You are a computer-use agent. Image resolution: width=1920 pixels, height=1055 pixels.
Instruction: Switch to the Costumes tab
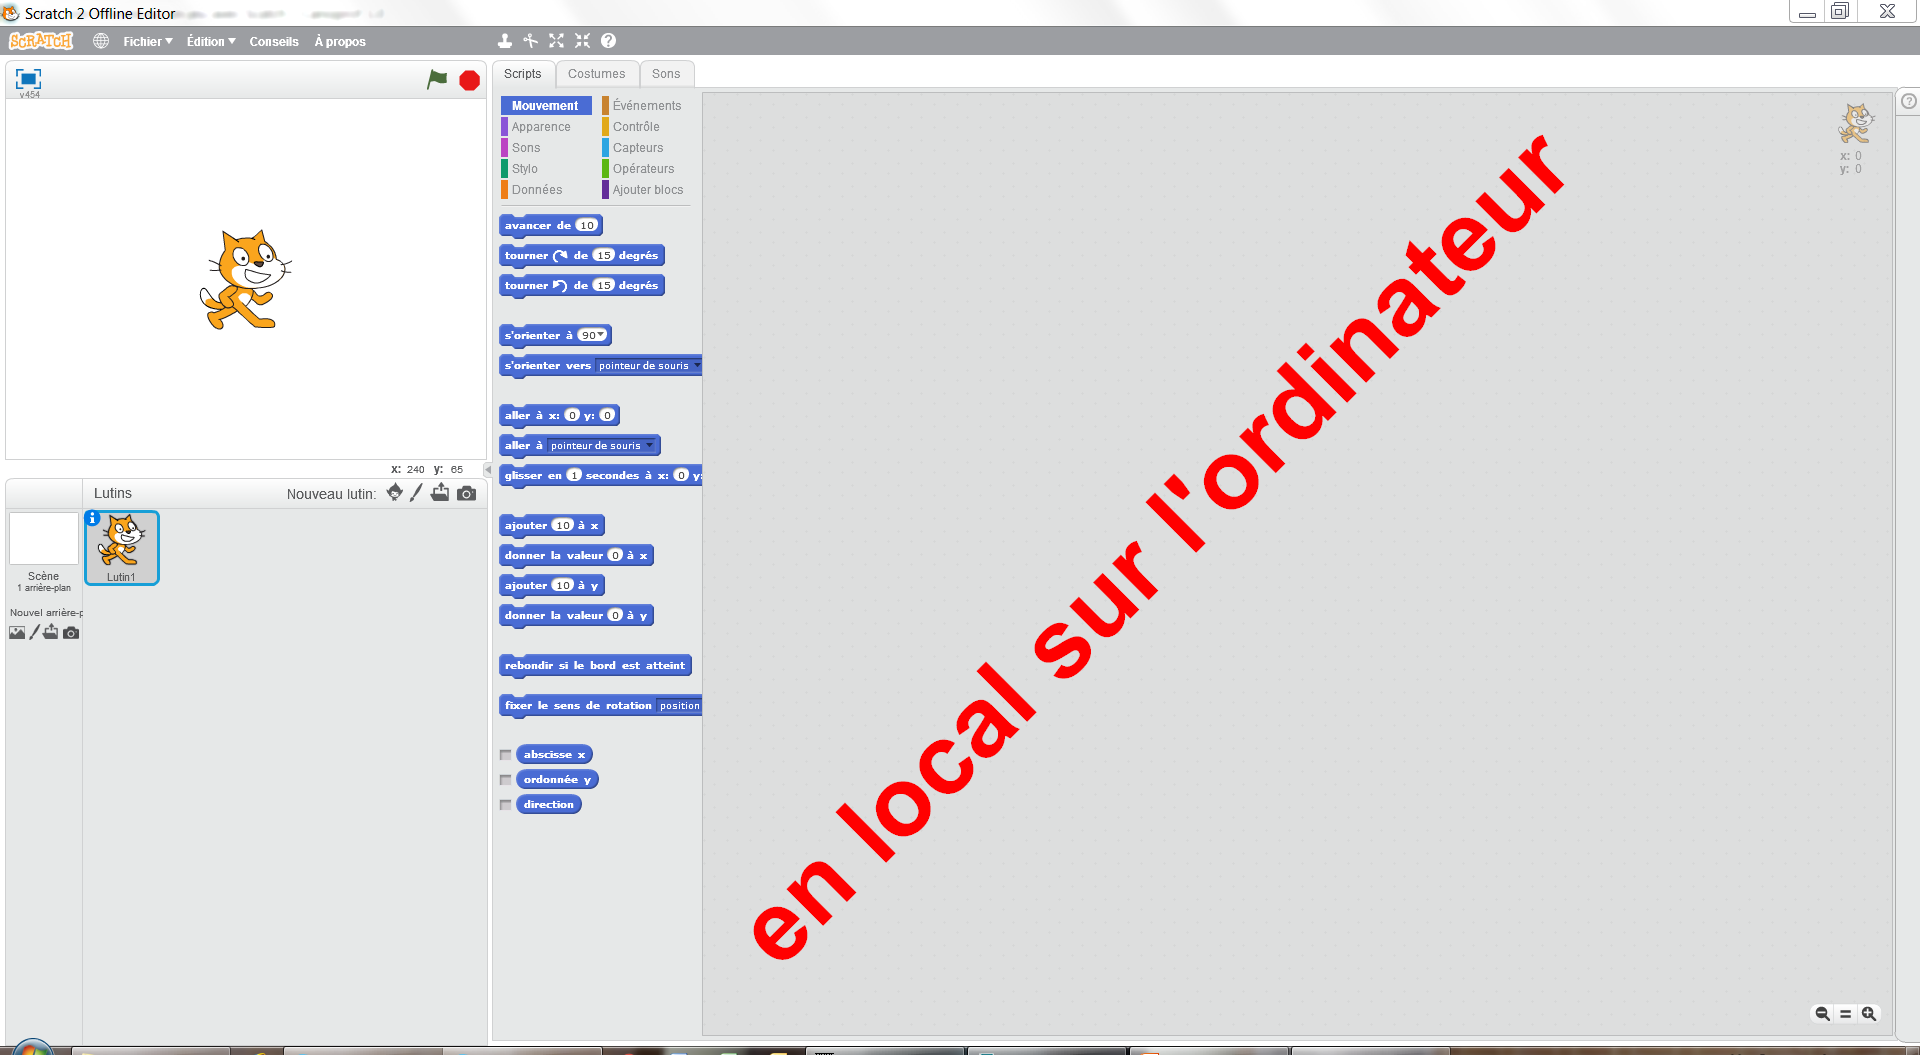[x=596, y=74]
